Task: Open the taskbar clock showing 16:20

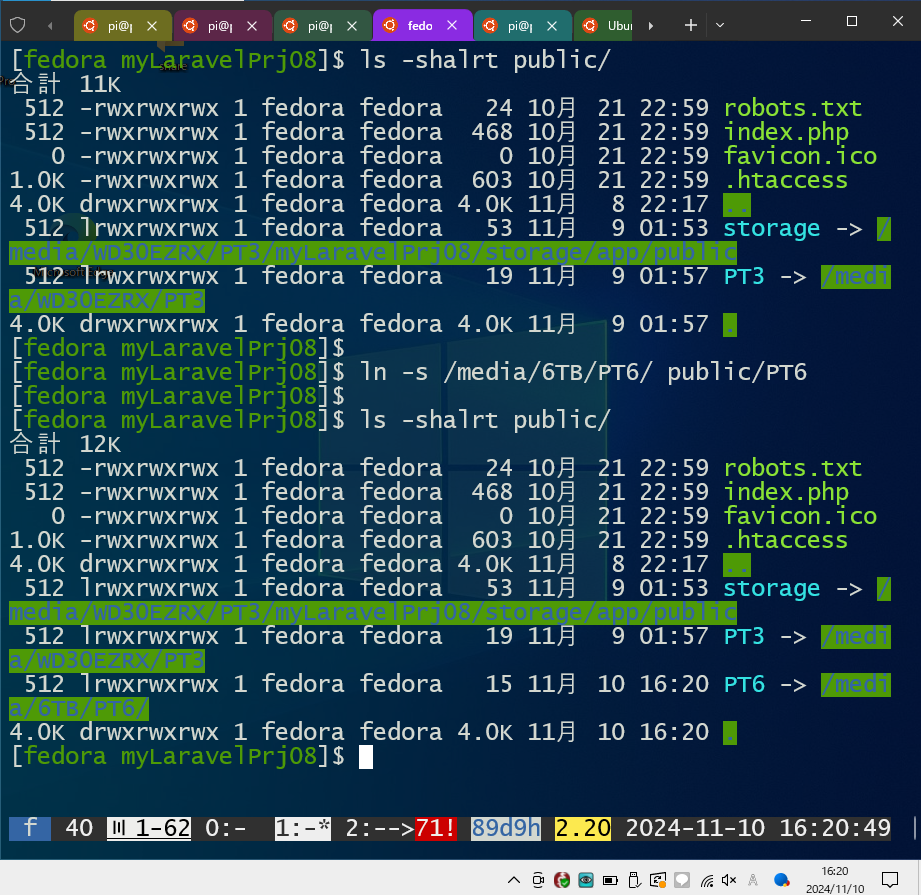Action: point(835,880)
